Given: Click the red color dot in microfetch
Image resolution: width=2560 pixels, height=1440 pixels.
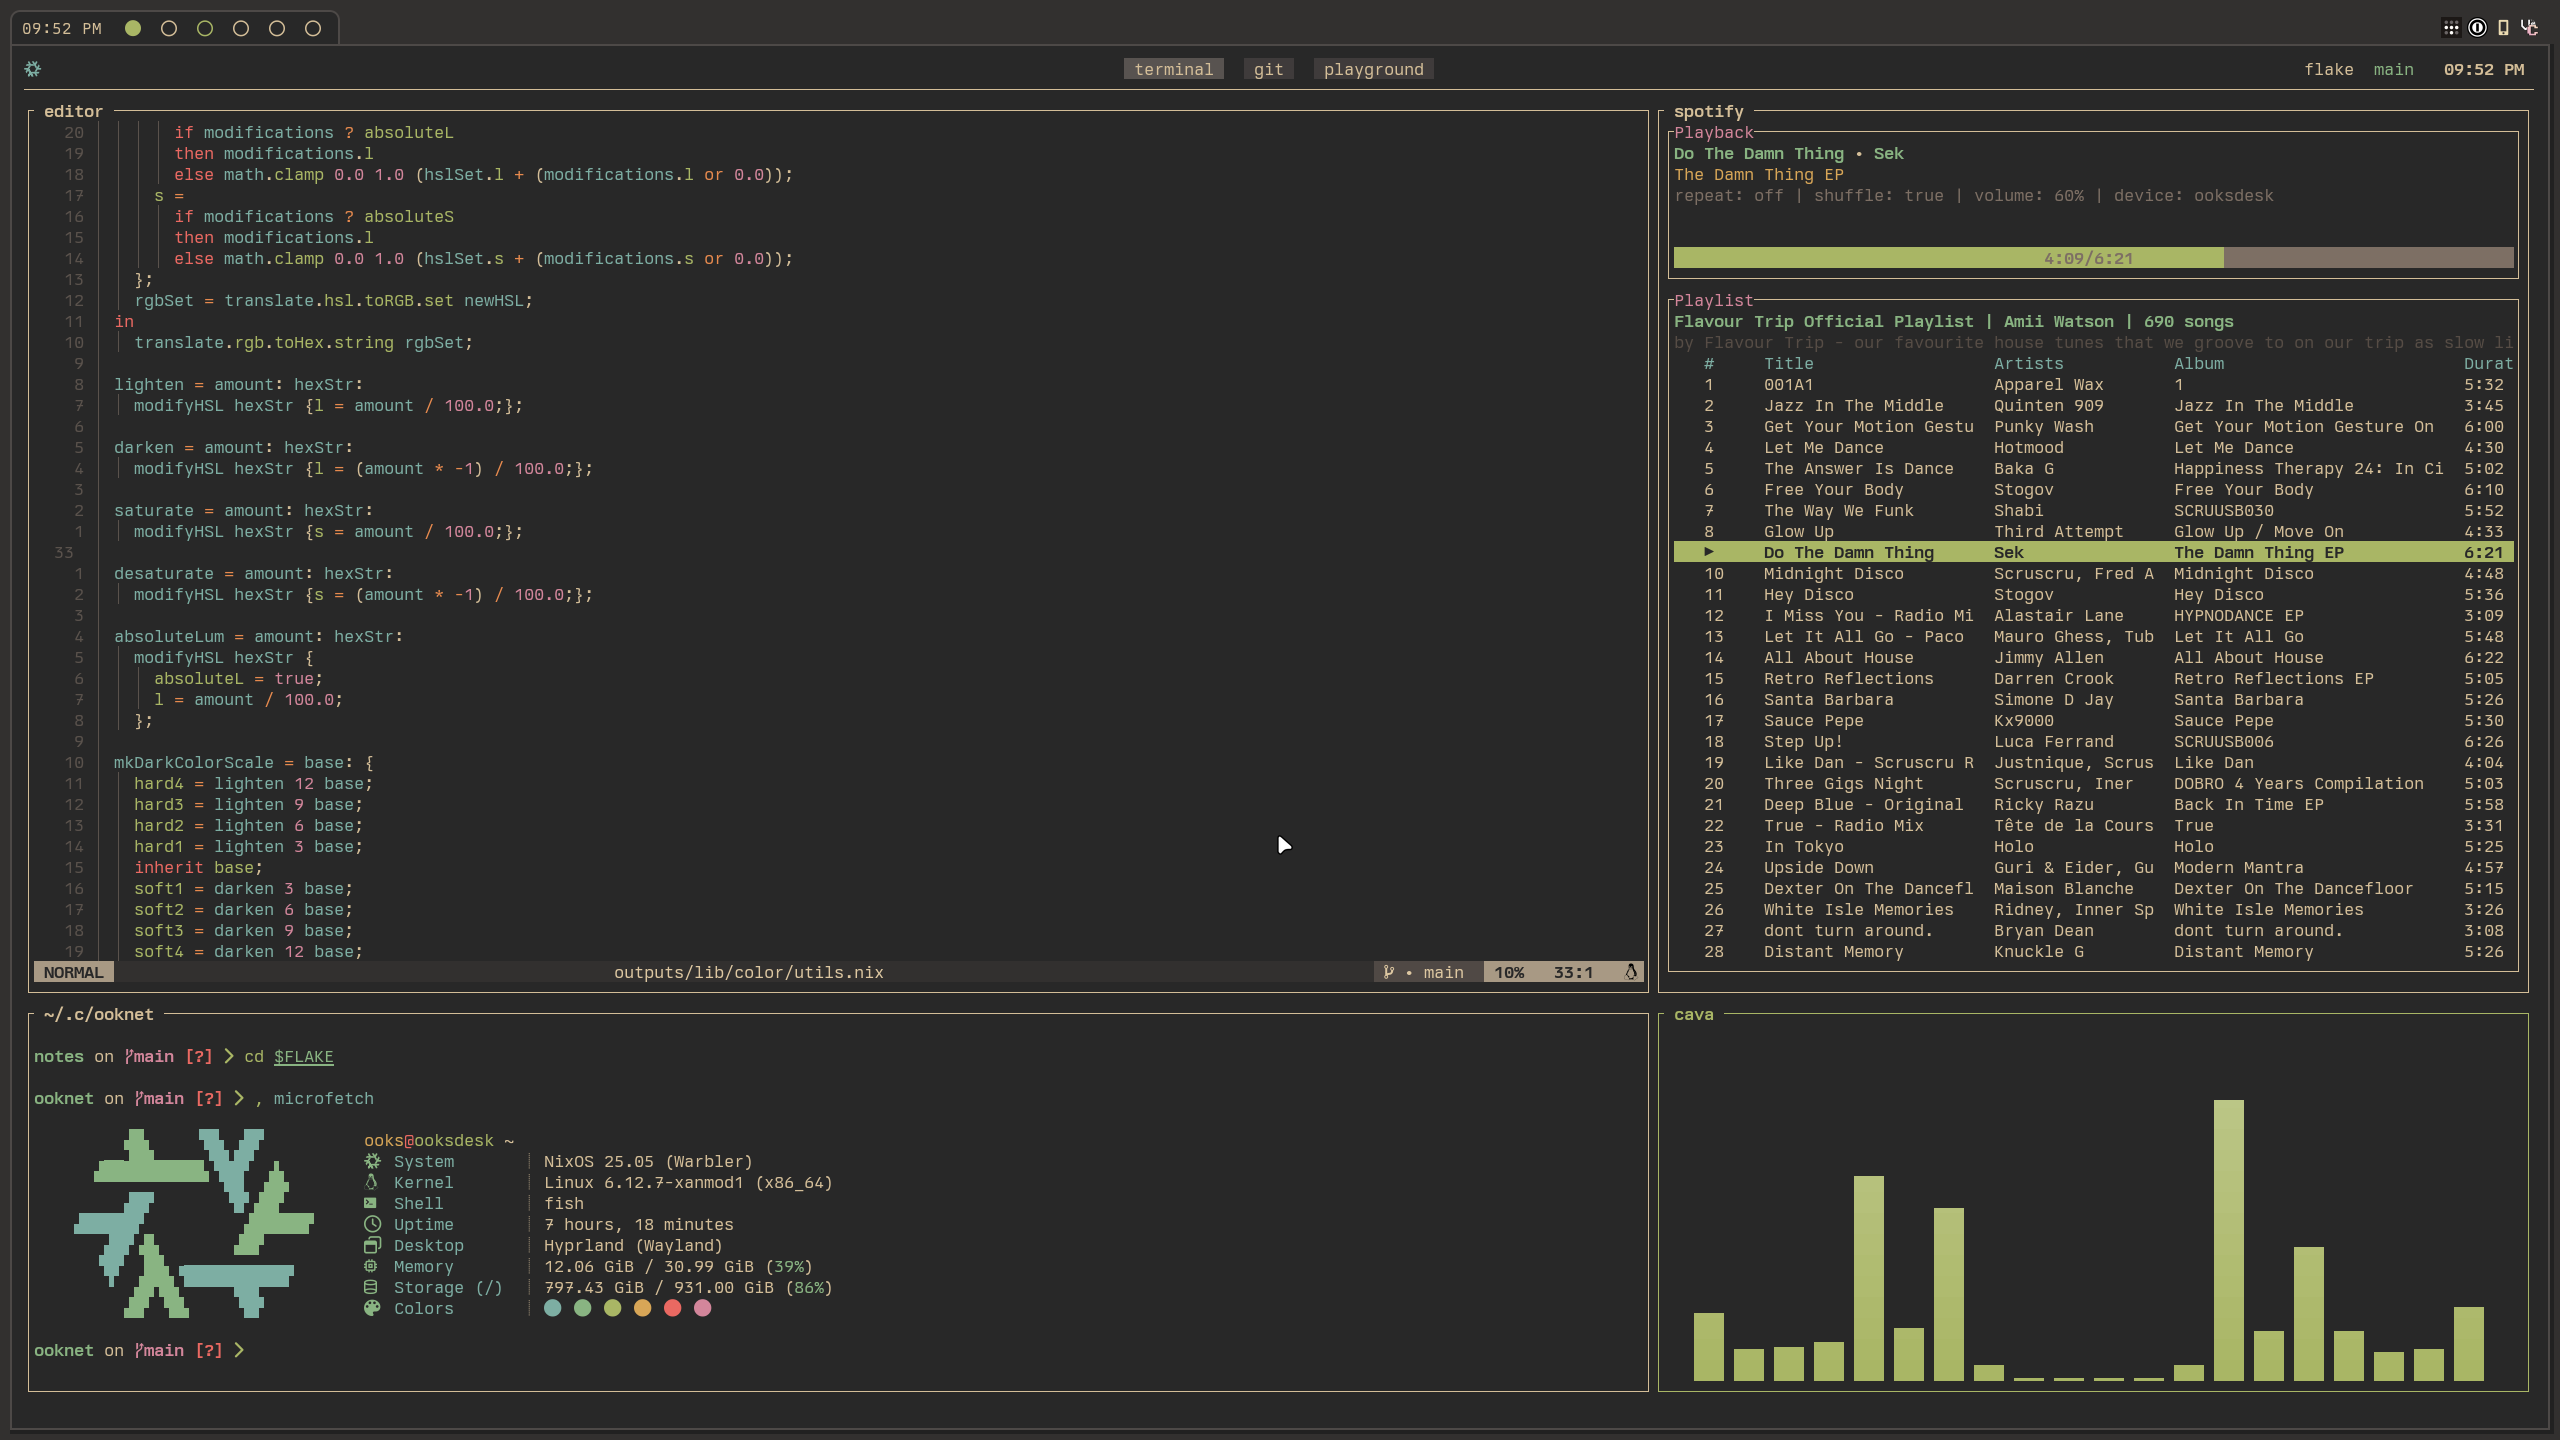Looking at the screenshot, I should (x=672, y=1308).
